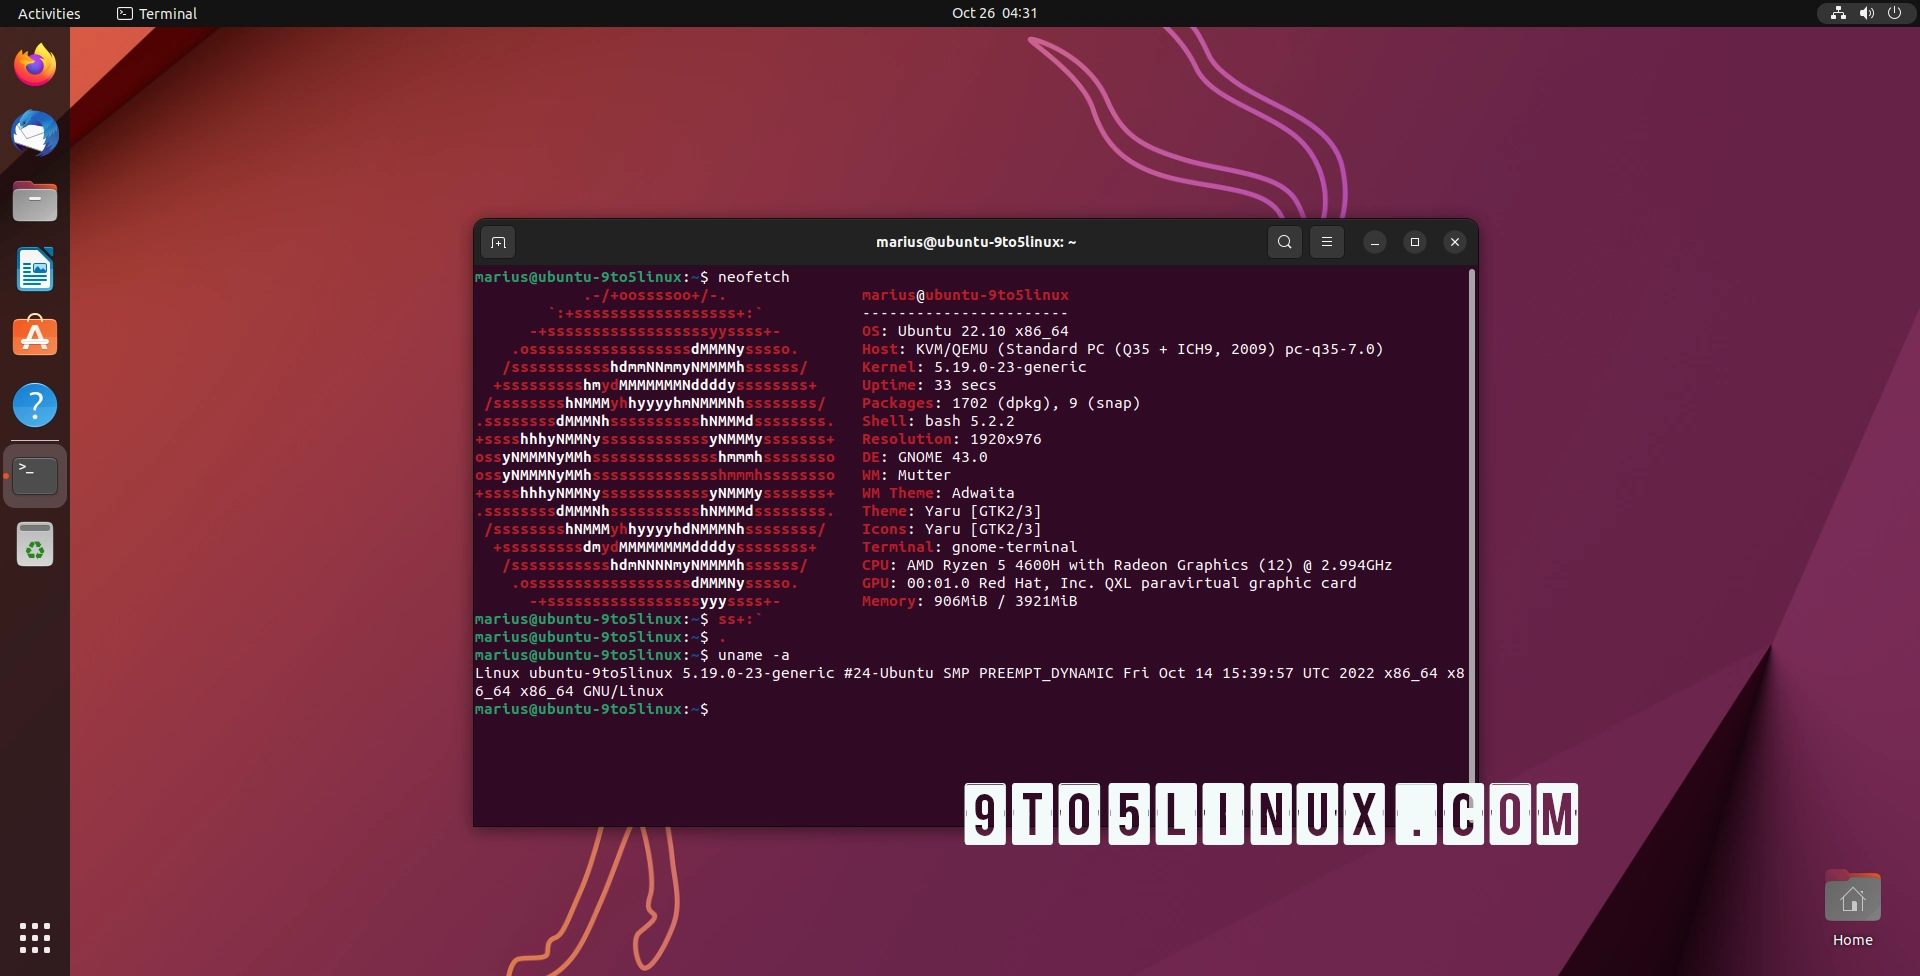Image resolution: width=1920 pixels, height=976 pixels.
Task: Open the Terminal hamburger menu
Action: [1327, 241]
